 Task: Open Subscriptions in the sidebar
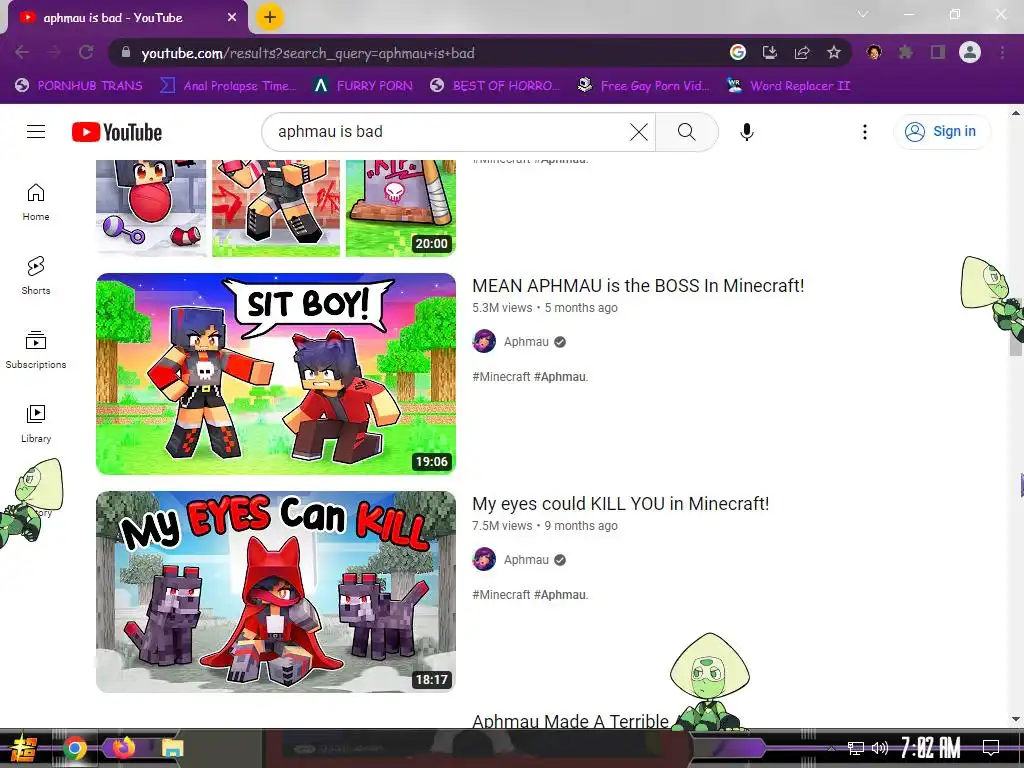(x=36, y=350)
